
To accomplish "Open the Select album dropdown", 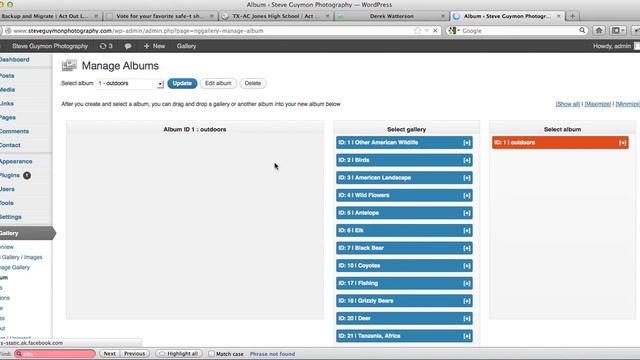I will click(130, 83).
